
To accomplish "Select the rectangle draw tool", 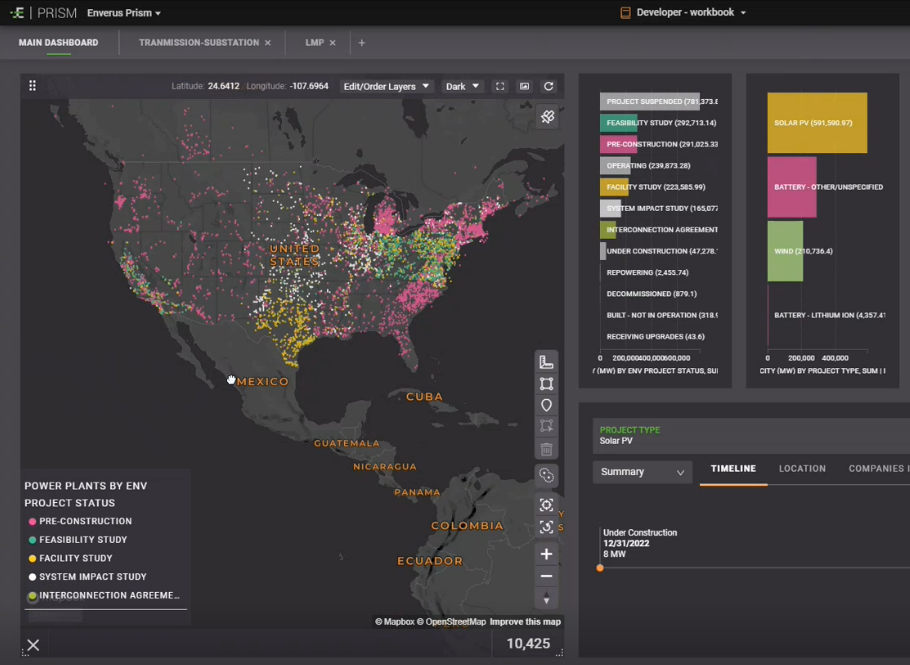I will tap(546, 384).
